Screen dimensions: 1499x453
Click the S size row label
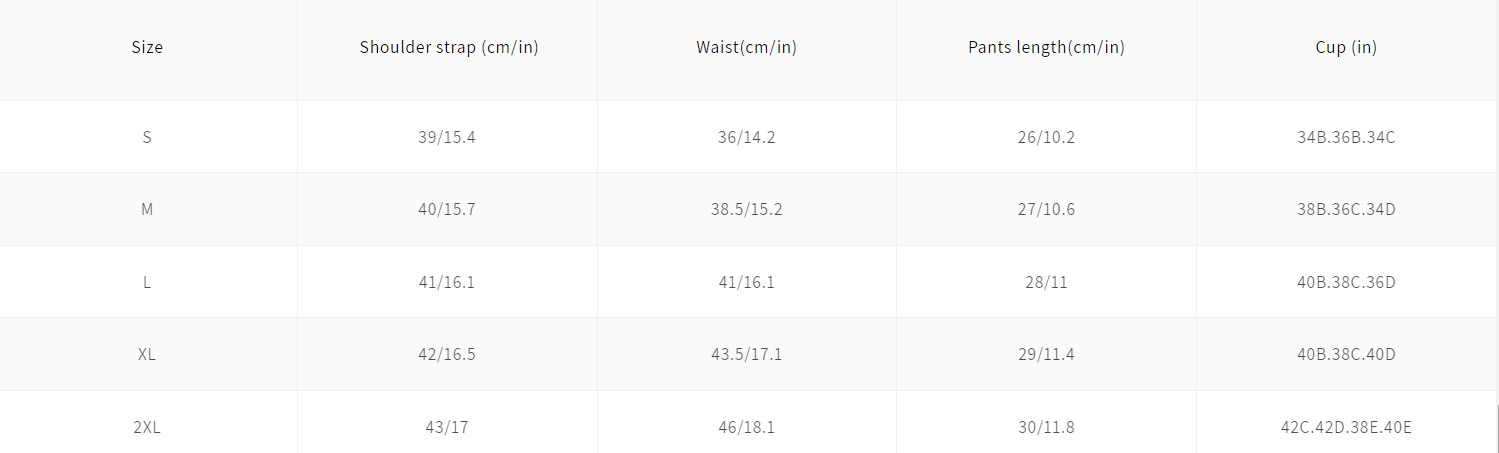[x=147, y=137]
